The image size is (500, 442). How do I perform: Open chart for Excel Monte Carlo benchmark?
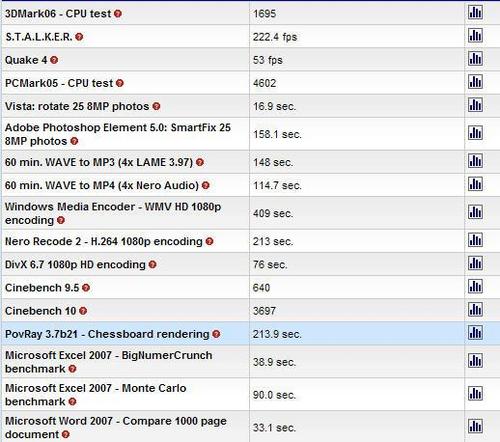coord(475,393)
